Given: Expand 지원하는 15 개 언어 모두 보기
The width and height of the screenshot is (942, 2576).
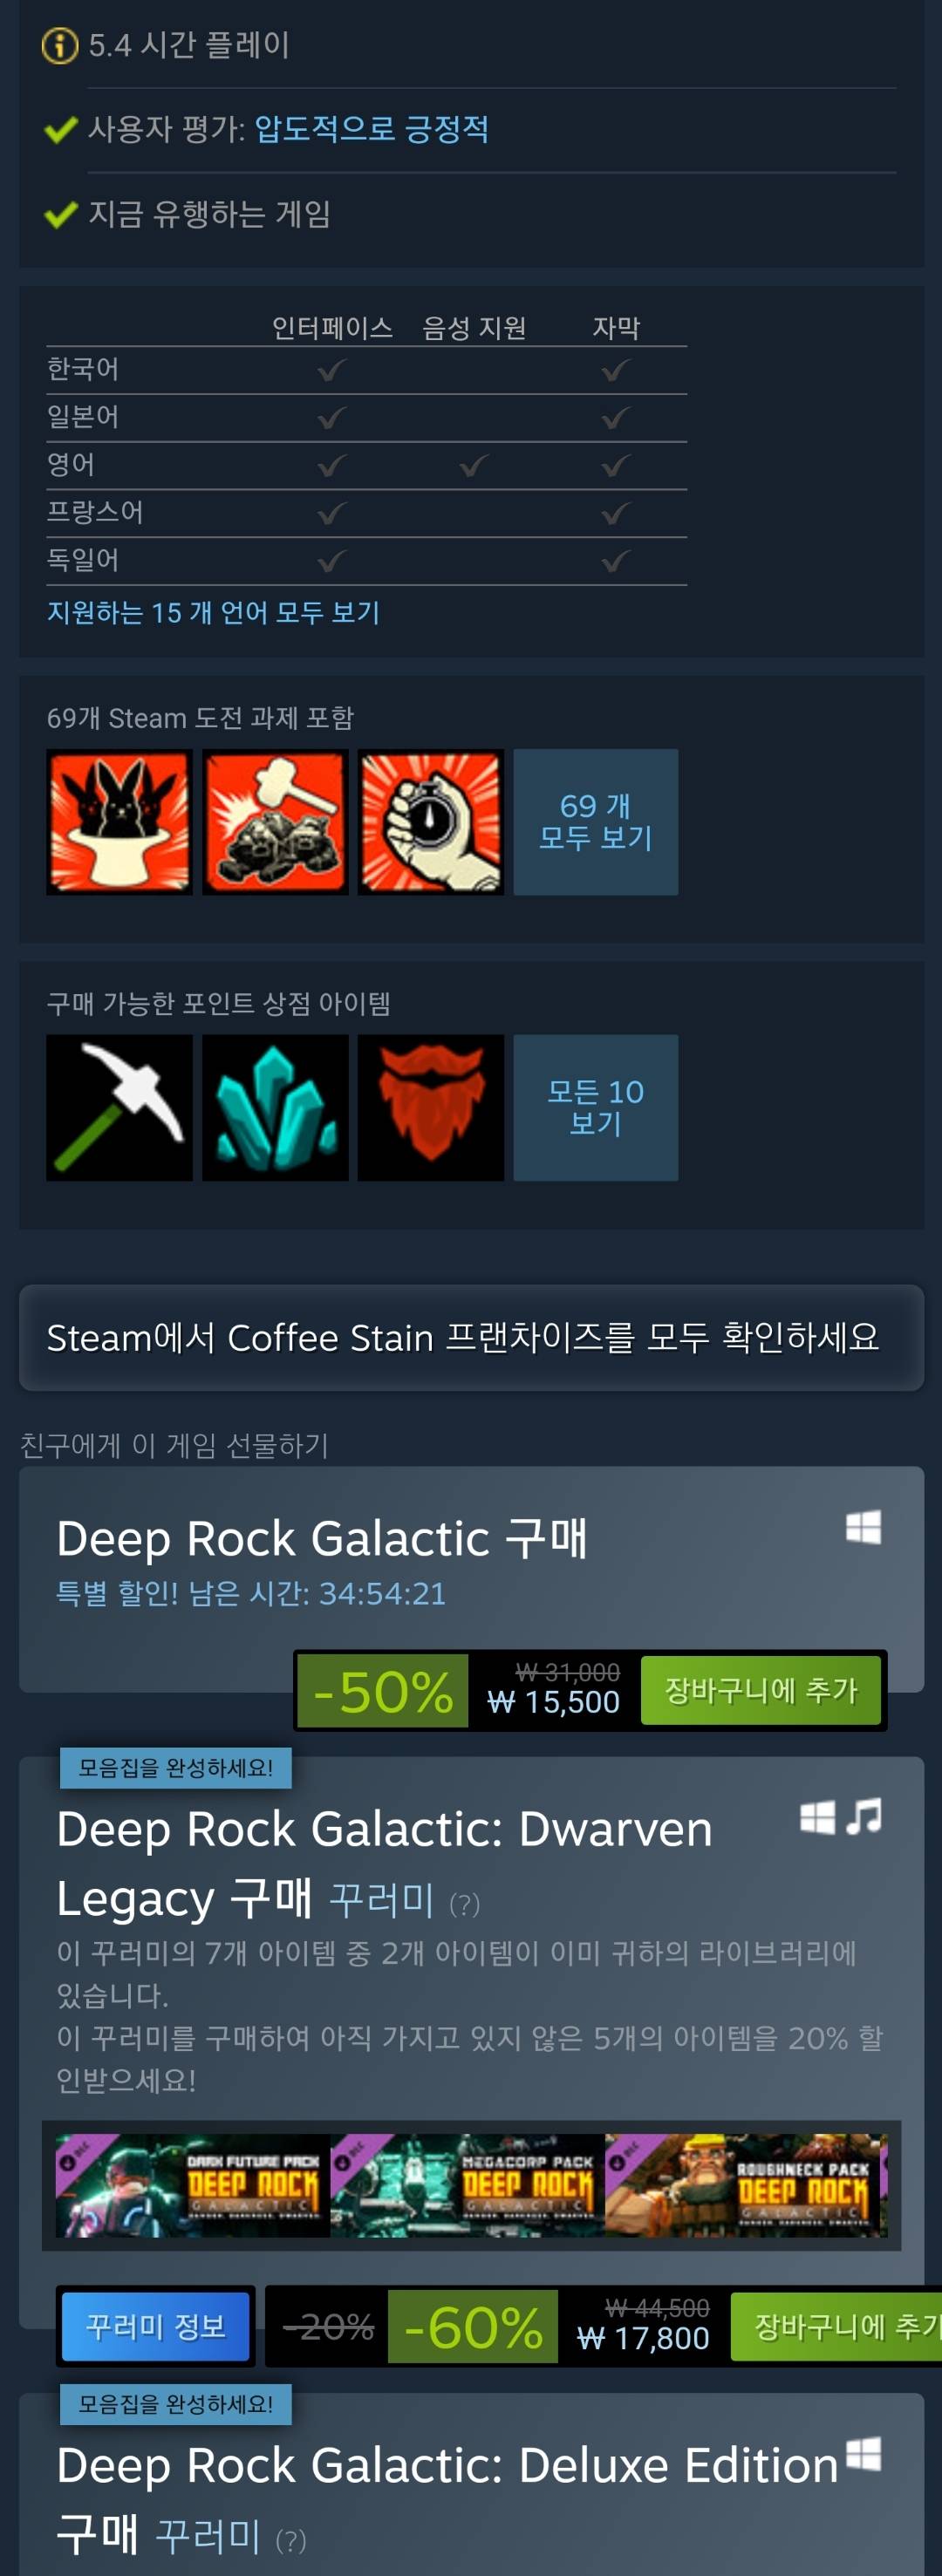Looking at the screenshot, I should 213,612.
